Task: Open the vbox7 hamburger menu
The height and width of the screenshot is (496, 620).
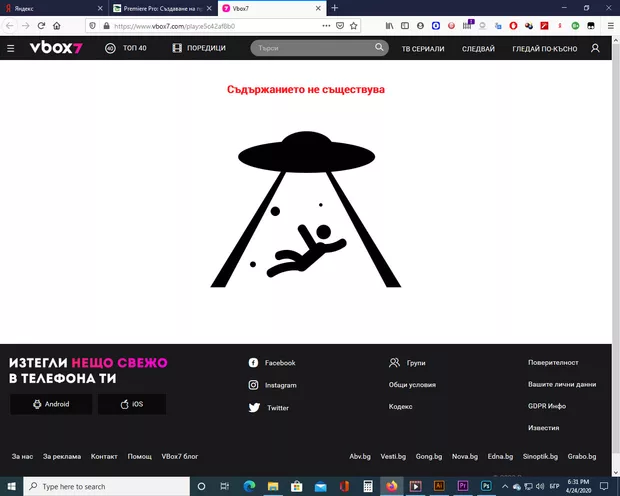Action: coord(11,48)
